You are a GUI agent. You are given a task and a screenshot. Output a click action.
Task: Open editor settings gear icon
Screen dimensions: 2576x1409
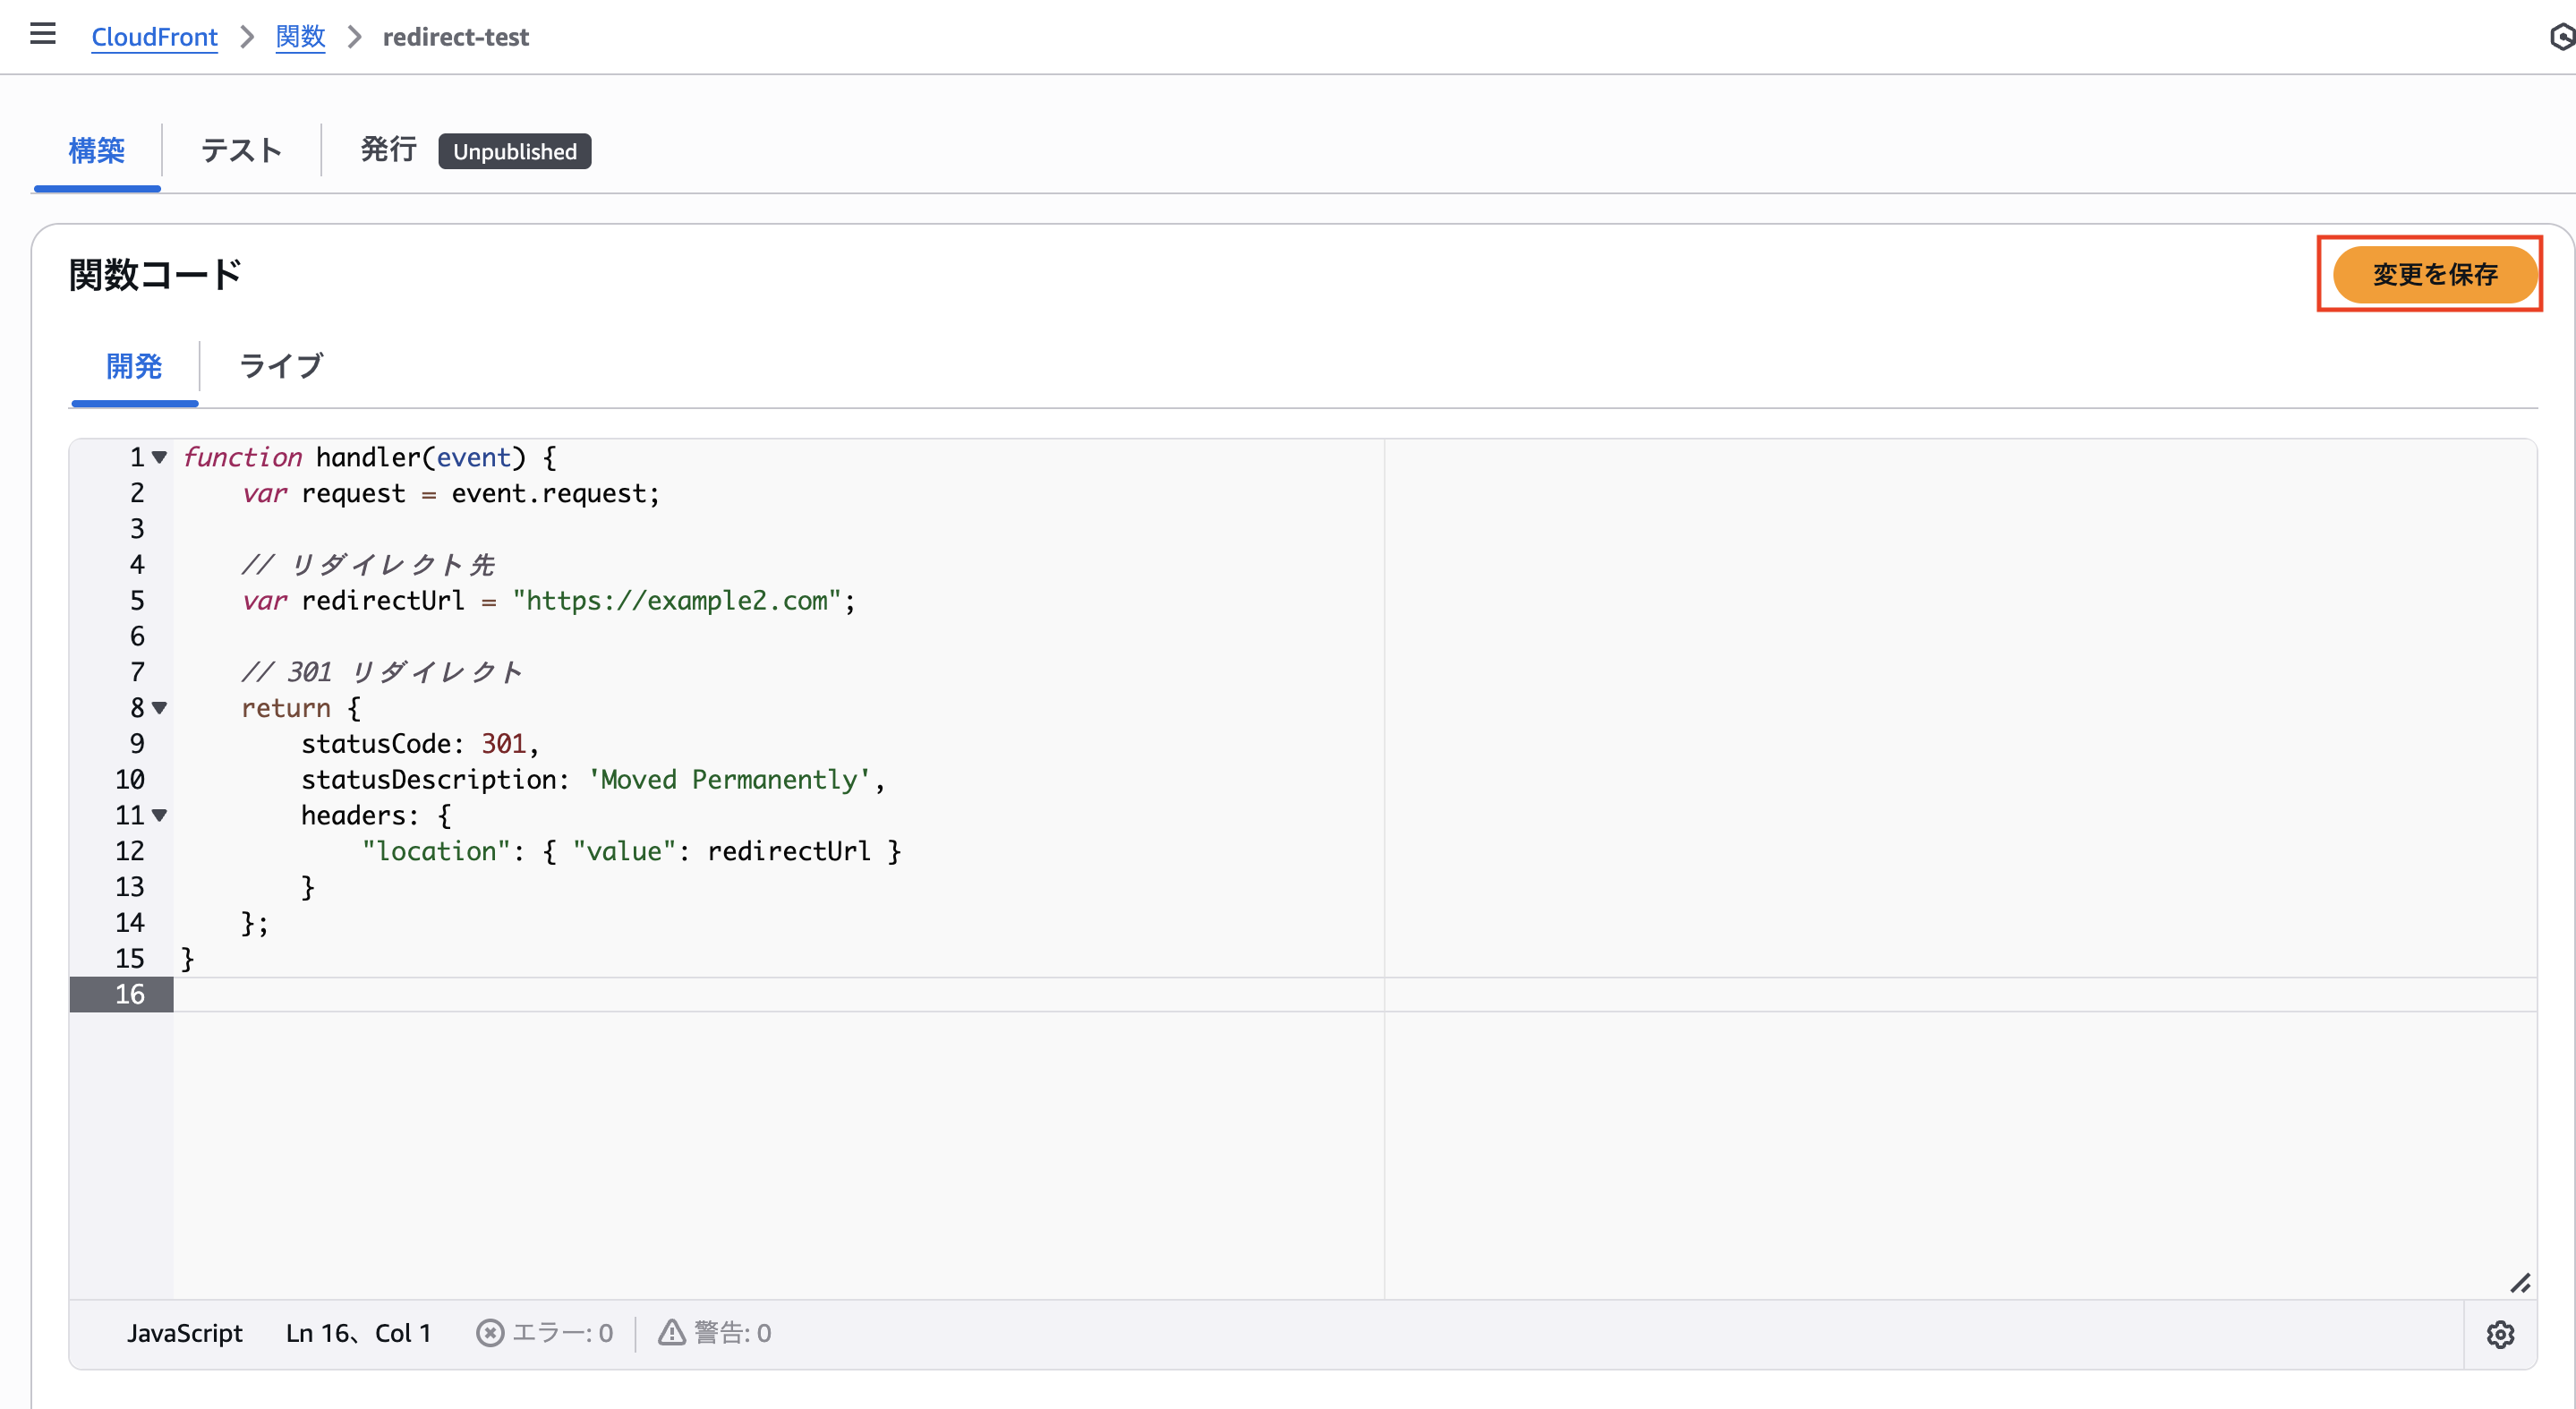[x=2500, y=1334]
